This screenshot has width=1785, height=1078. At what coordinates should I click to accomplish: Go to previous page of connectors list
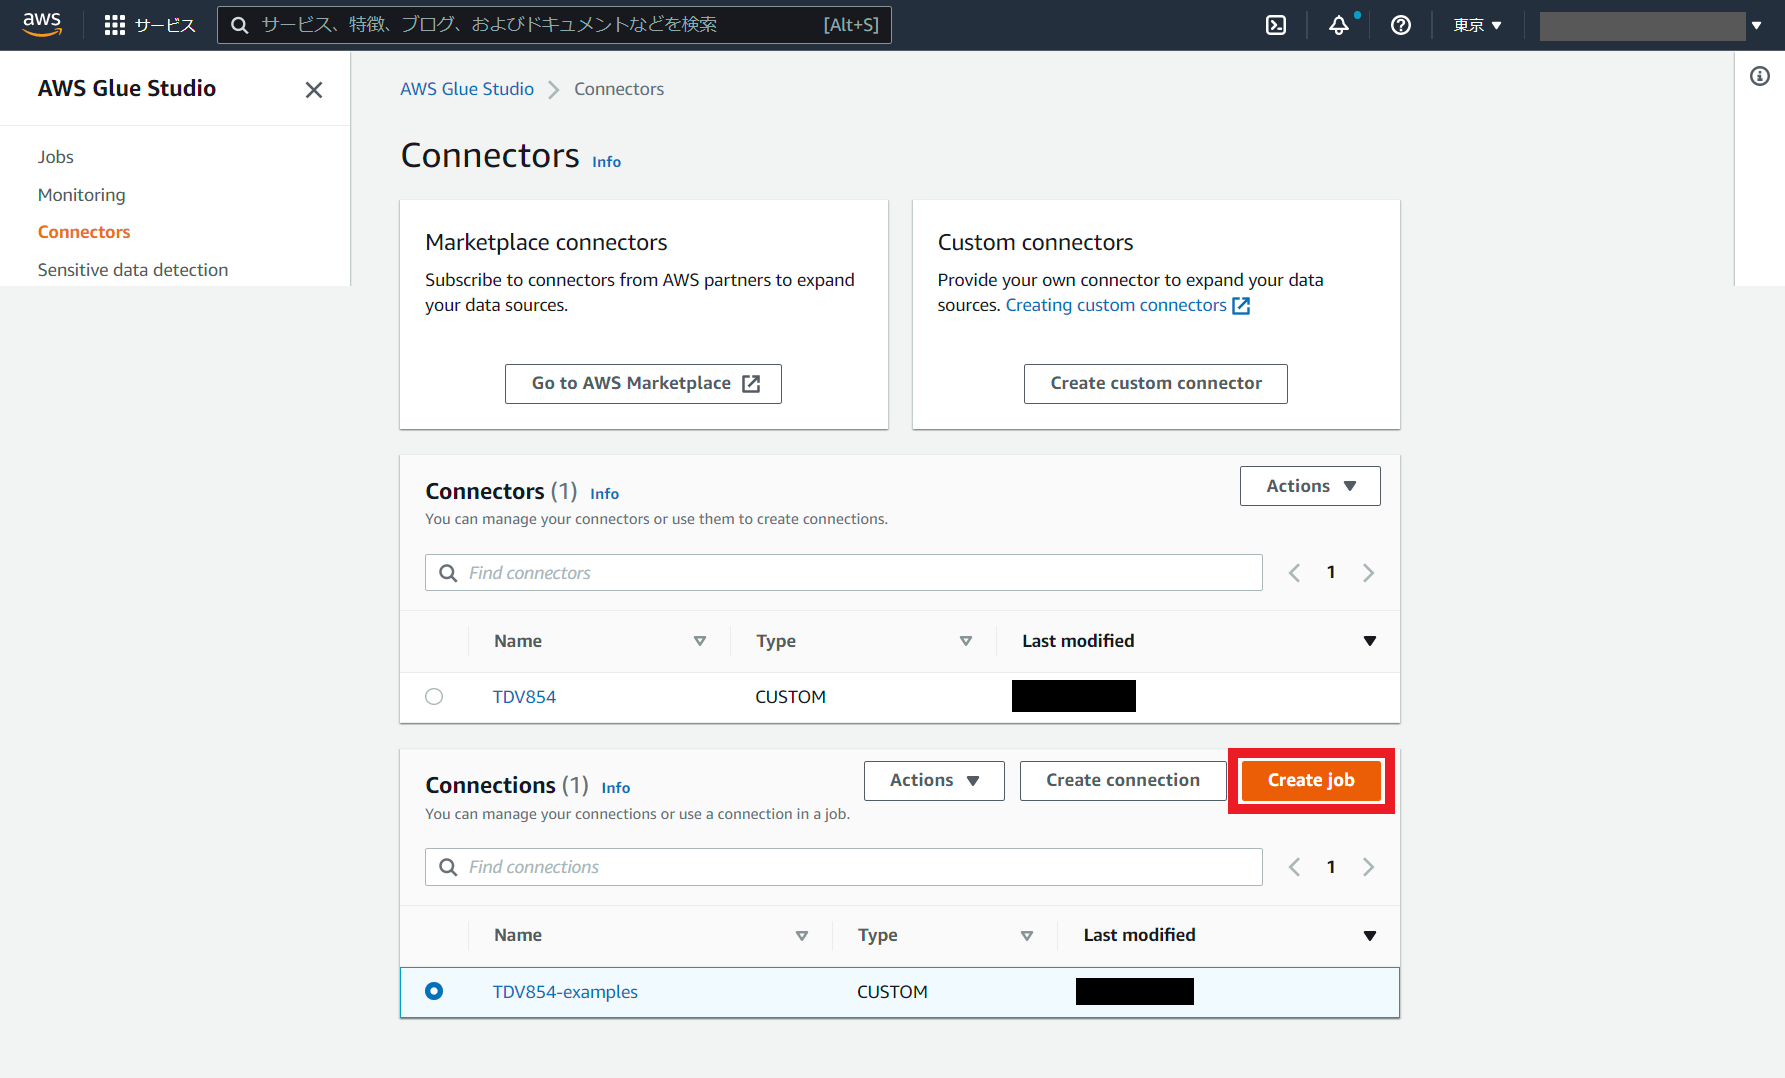1294,573
